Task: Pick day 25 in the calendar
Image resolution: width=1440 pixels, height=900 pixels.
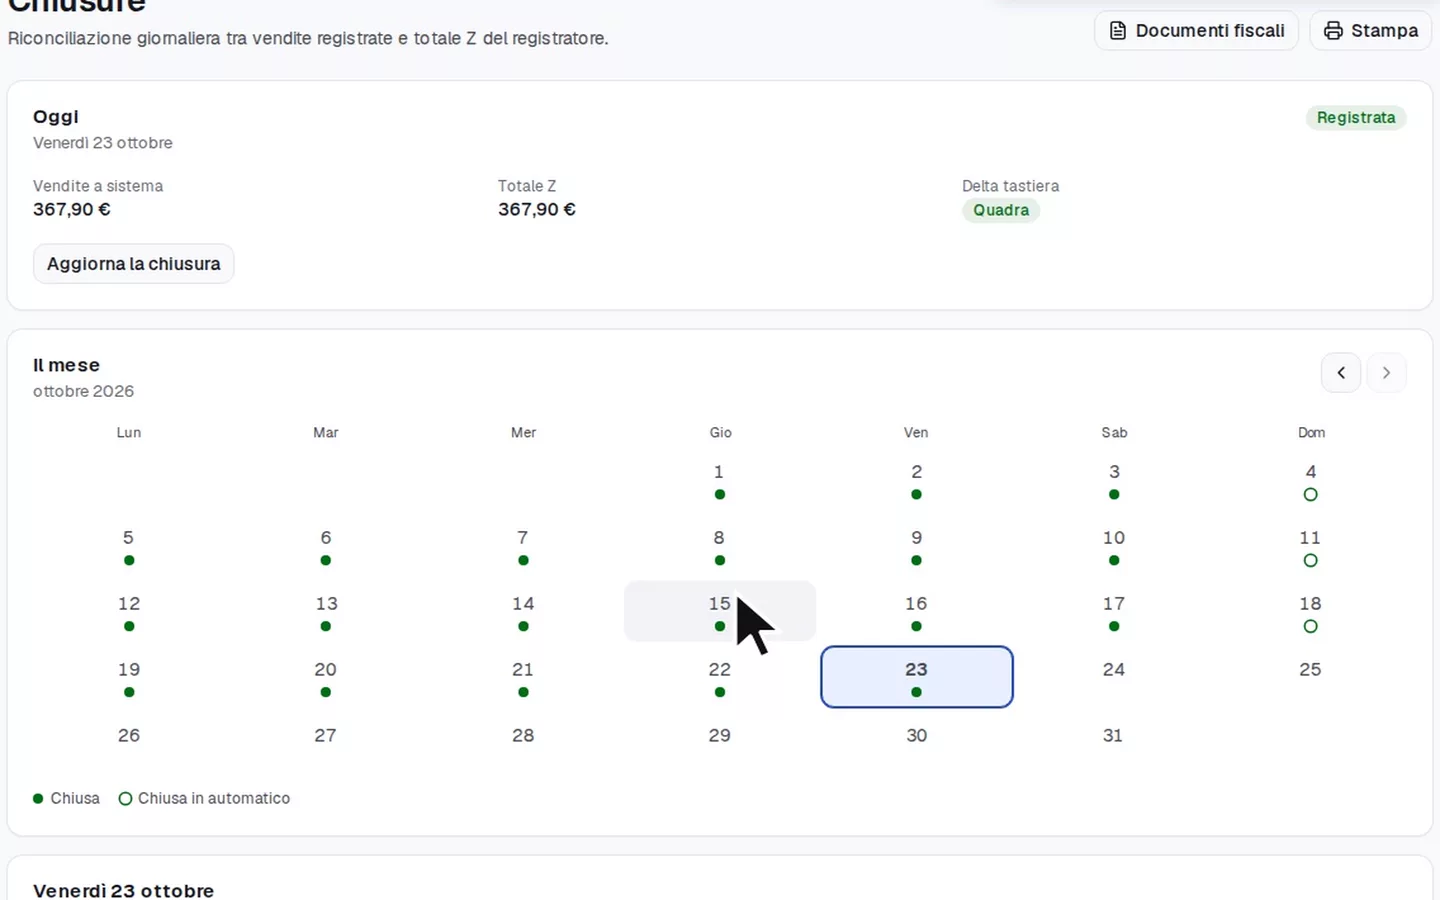Action: tap(1311, 677)
